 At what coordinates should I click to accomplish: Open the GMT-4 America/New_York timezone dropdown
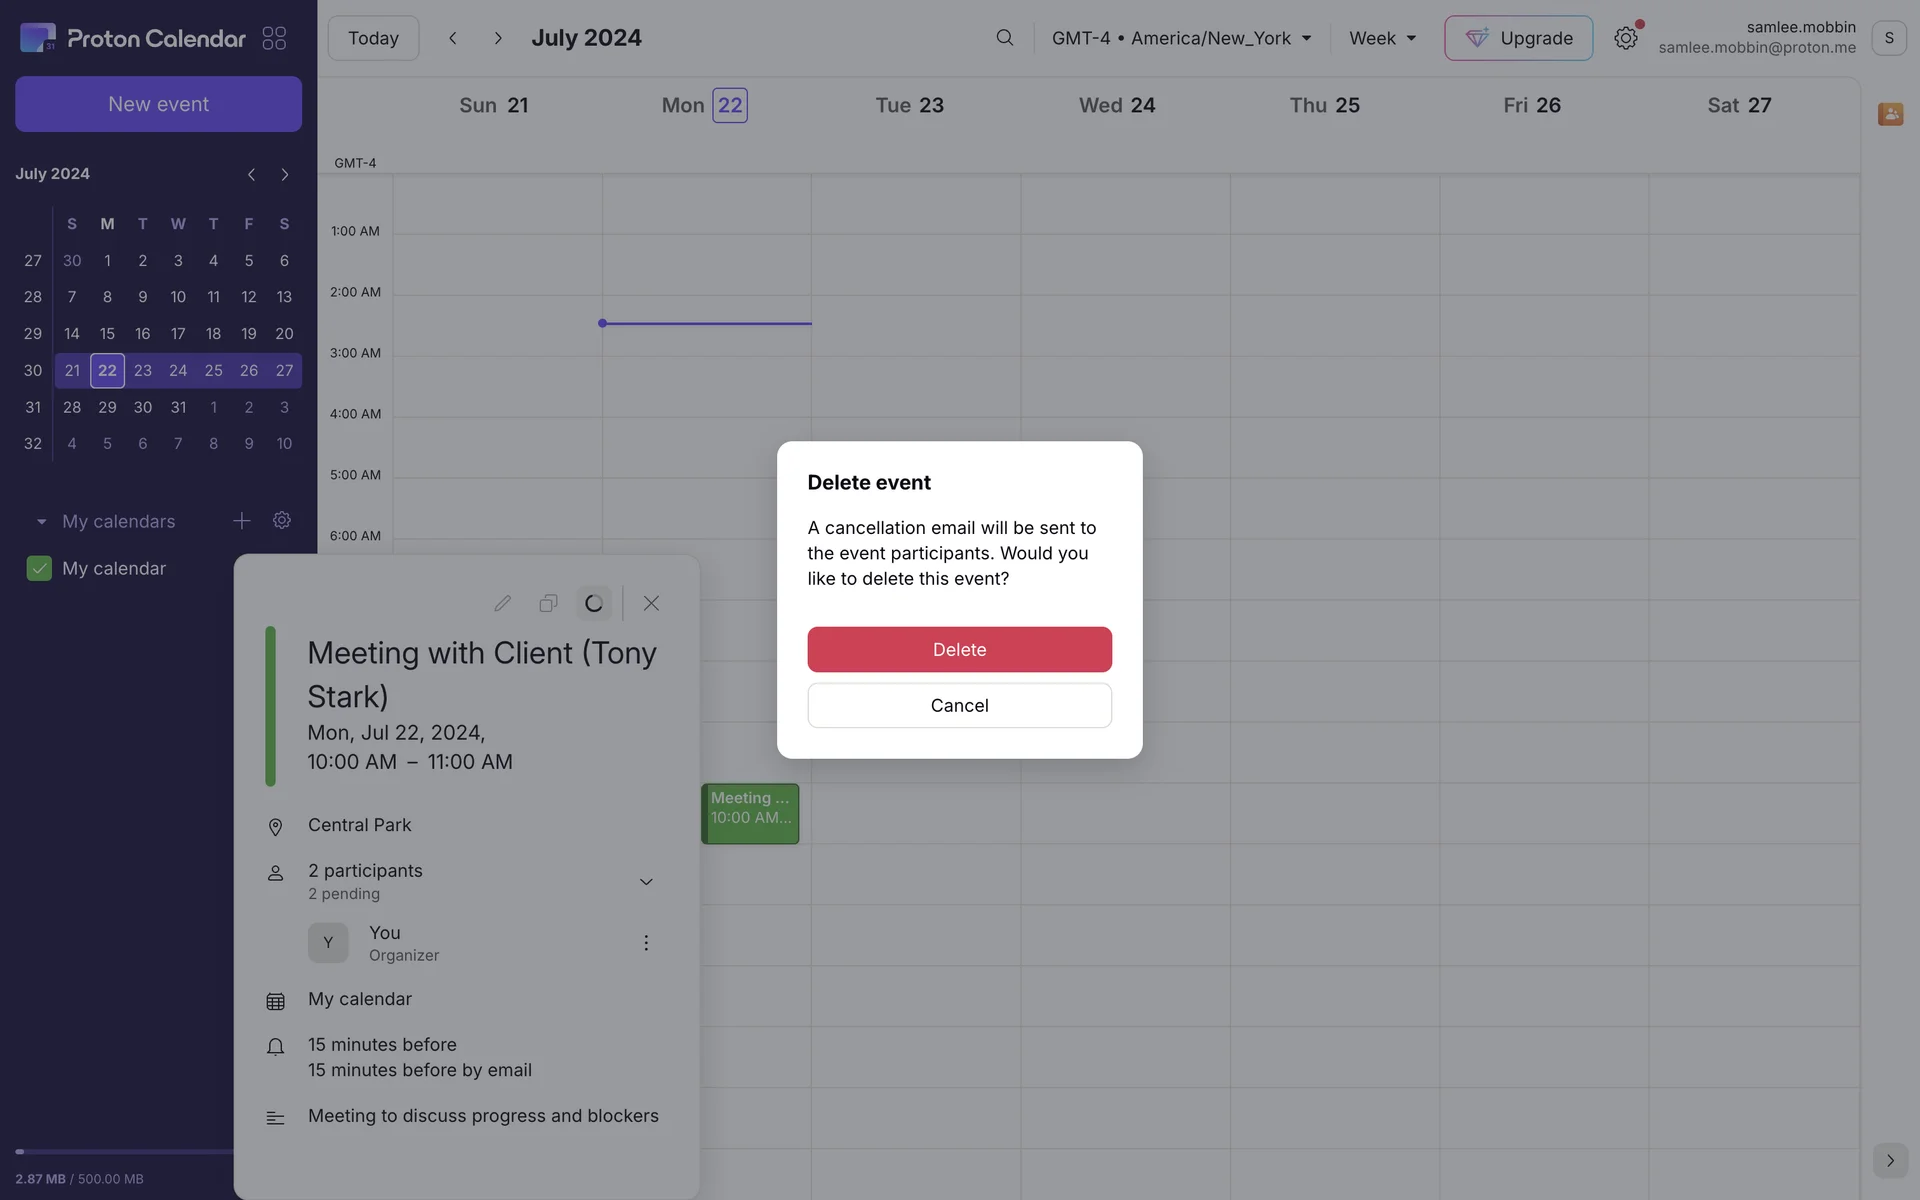(x=1180, y=38)
